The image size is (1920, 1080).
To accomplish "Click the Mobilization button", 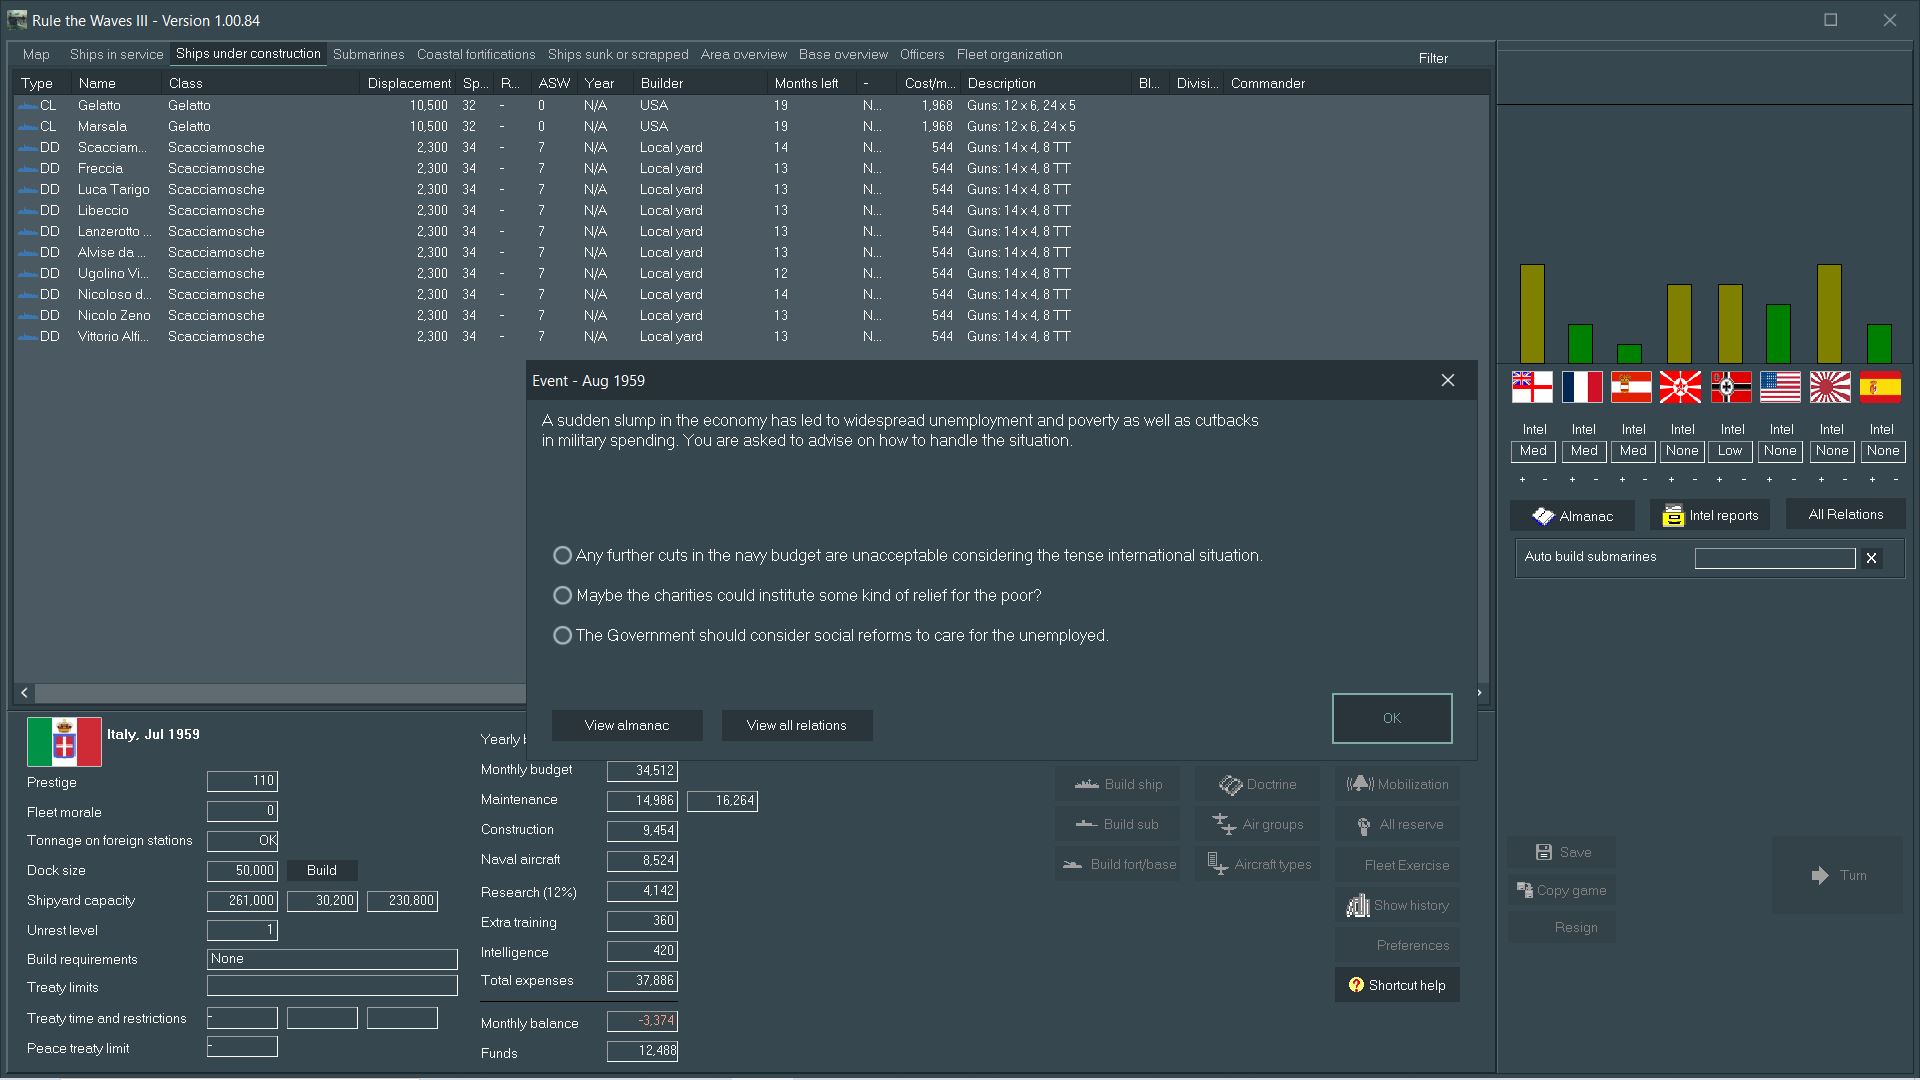I will tap(1397, 784).
